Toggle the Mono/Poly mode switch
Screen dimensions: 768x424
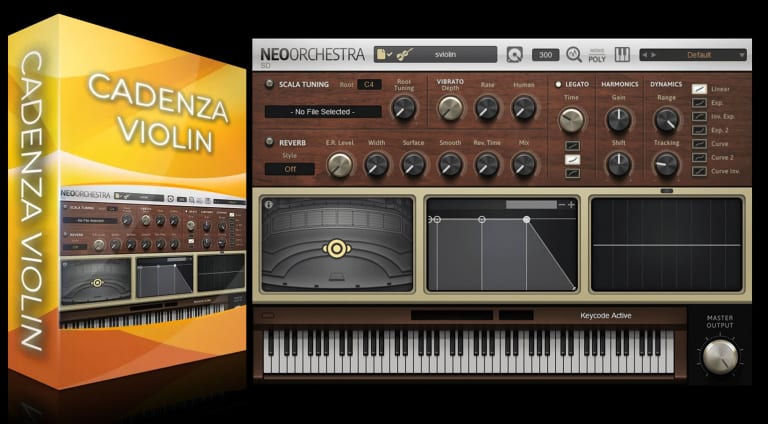(x=597, y=55)
